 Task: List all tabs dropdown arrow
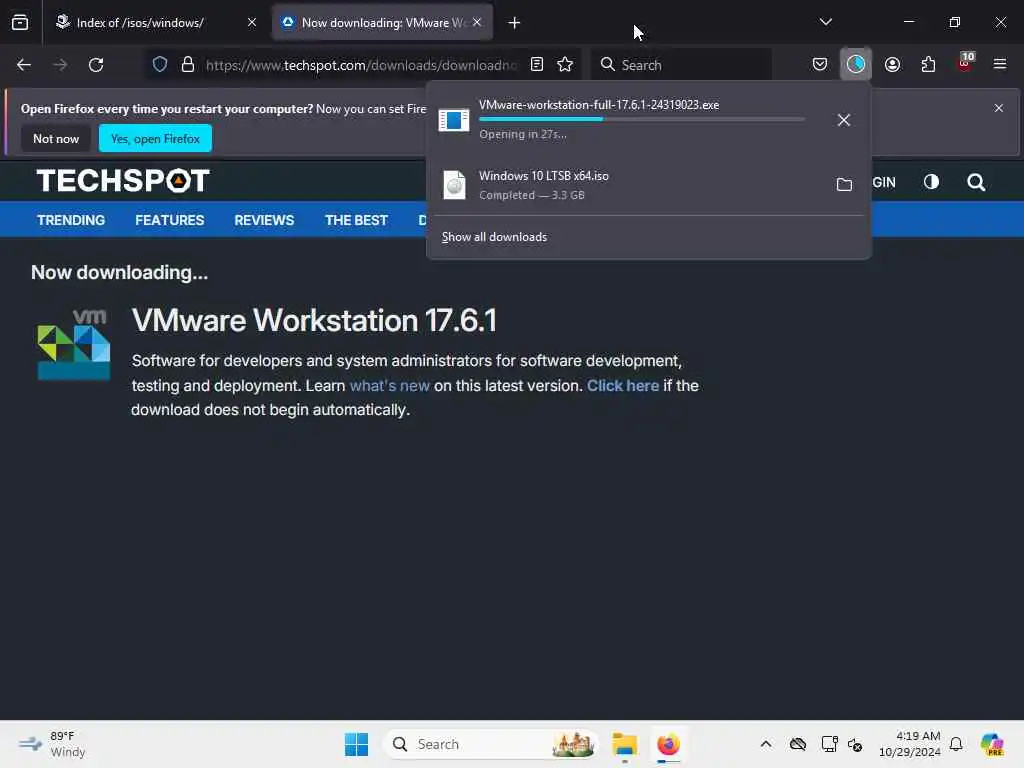(825, 22)
